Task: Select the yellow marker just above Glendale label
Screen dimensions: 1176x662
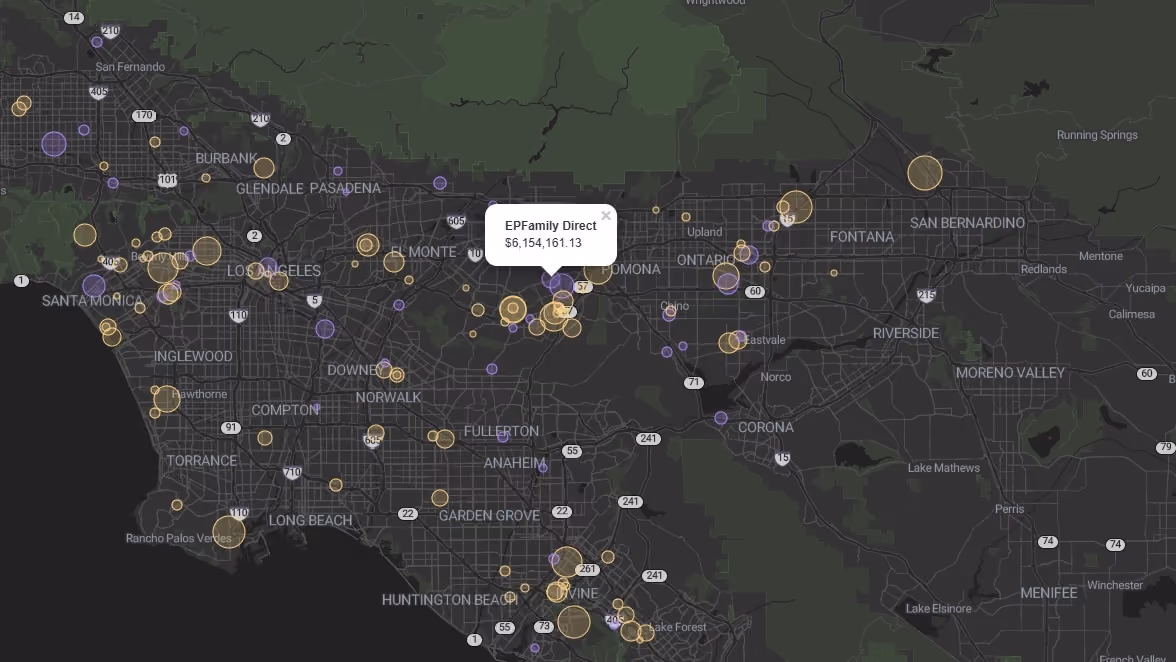Action: [264, 168]
